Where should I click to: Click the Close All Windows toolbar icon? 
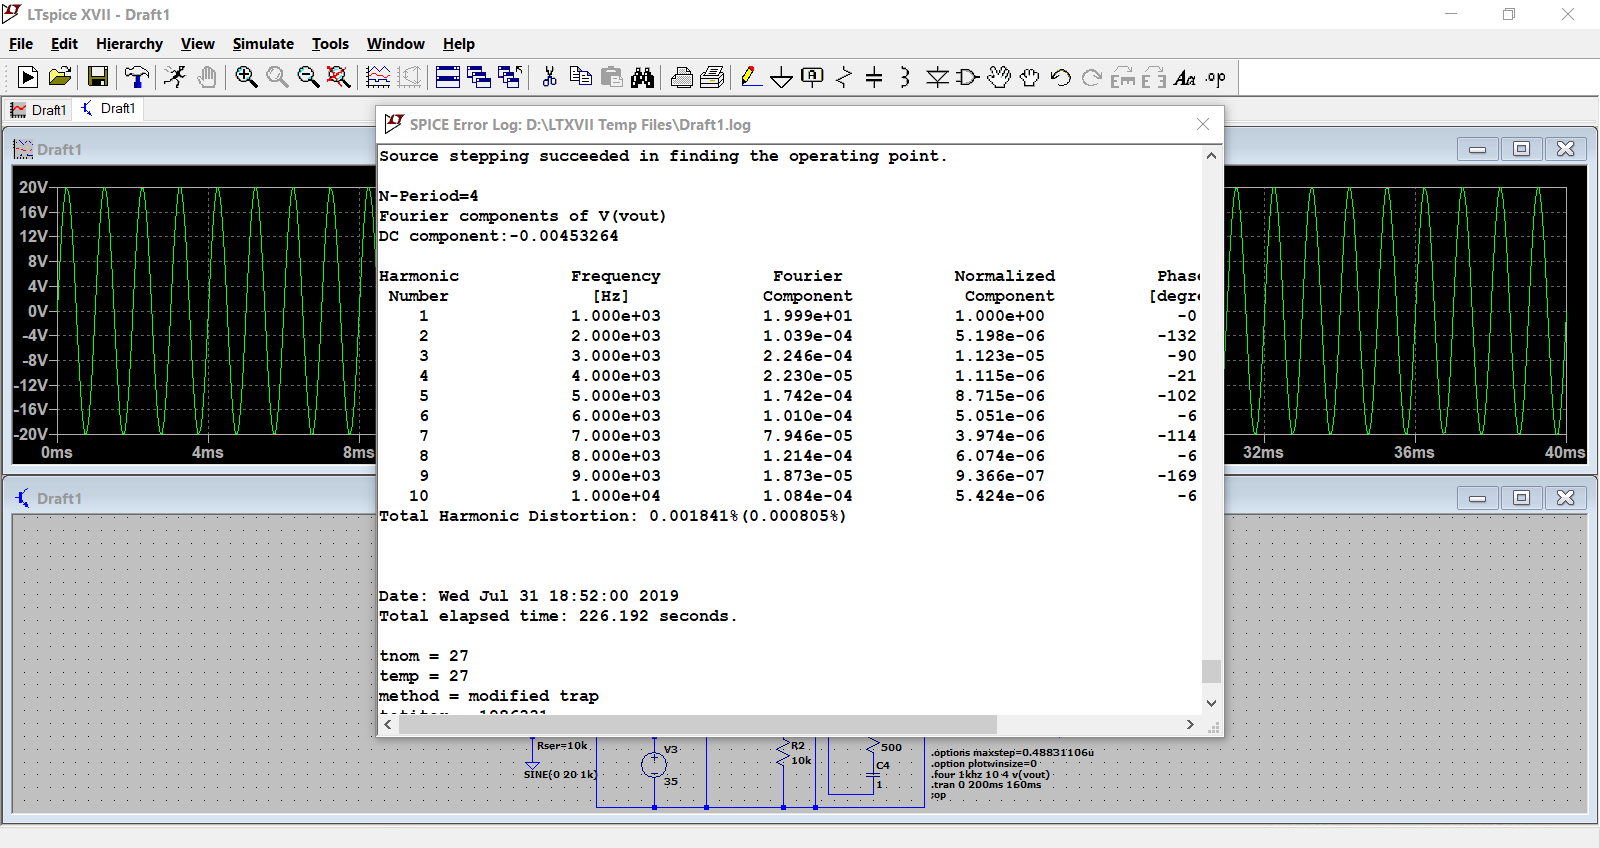pyautogui.click(x=510, y=77)
